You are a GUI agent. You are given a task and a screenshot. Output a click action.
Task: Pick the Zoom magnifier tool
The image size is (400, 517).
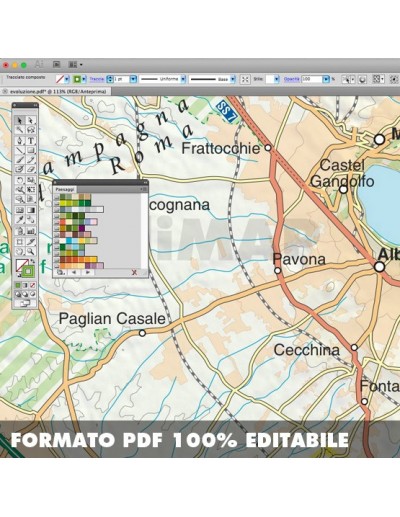pos(31,251)
